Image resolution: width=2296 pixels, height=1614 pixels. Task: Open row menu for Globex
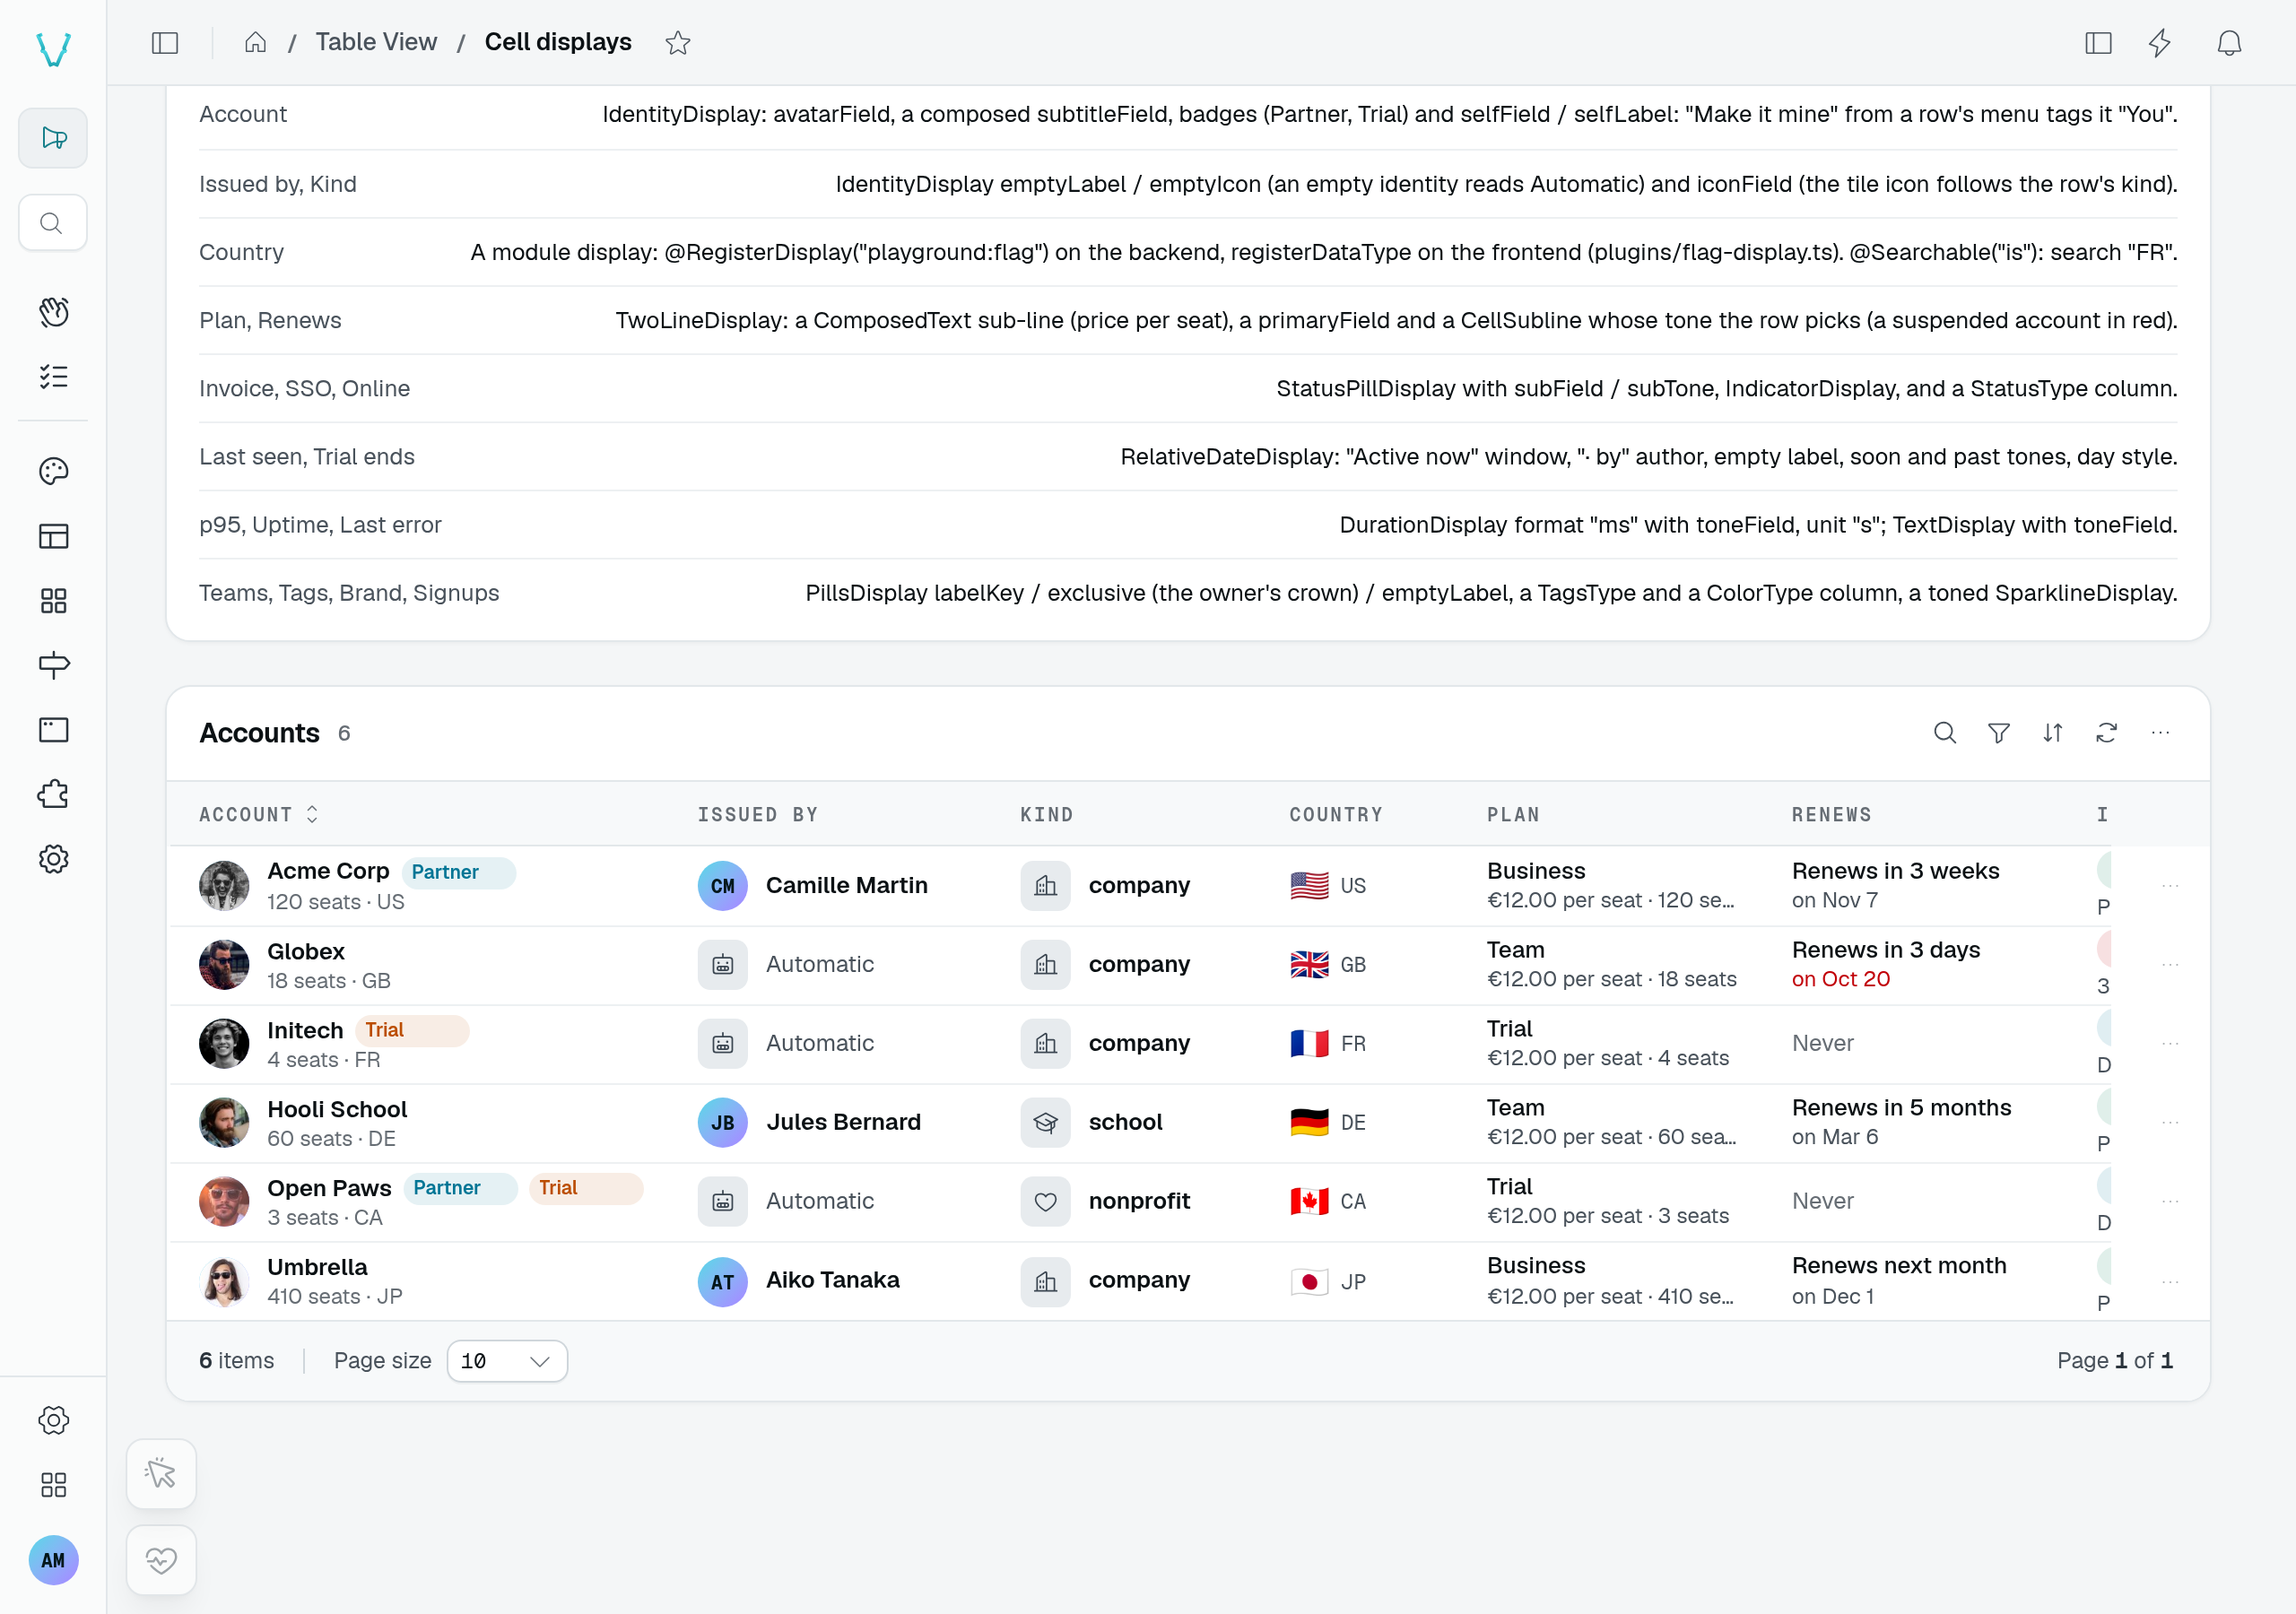coord(2169,965)
